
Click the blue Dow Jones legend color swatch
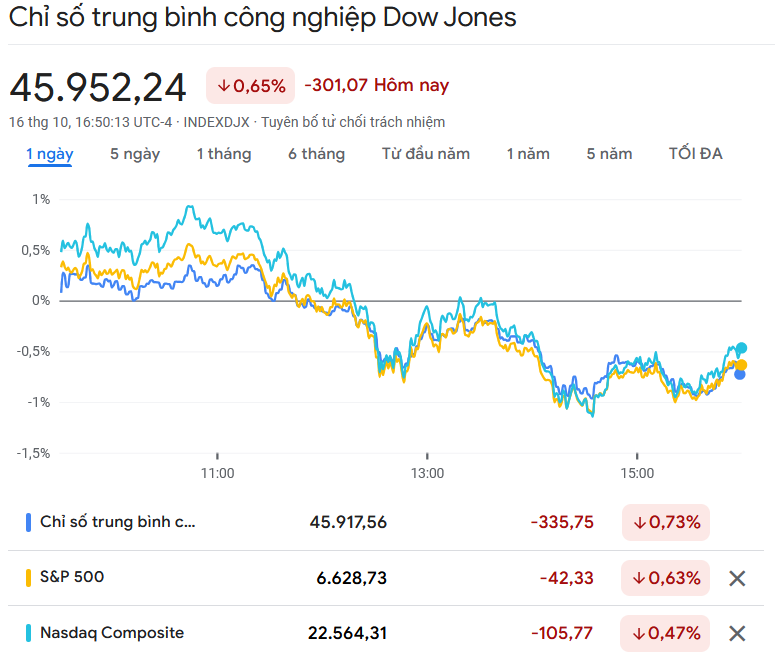pyautogui.click(x=28, y=522)
